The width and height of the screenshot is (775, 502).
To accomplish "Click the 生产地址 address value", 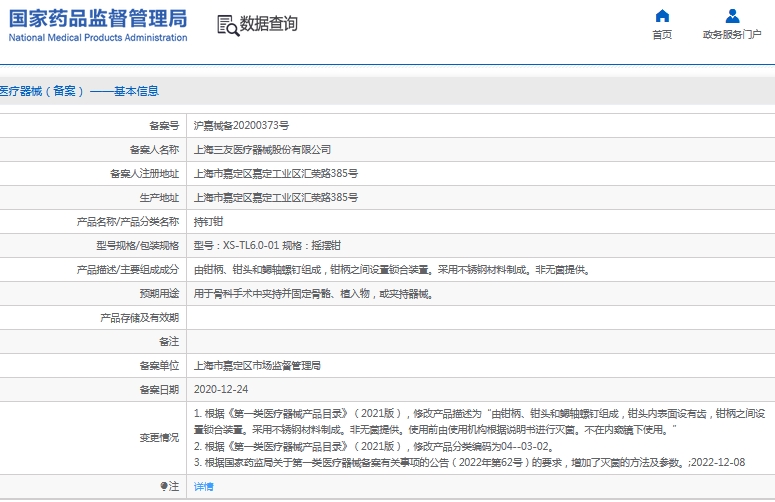I will click(x=276, y=198).
